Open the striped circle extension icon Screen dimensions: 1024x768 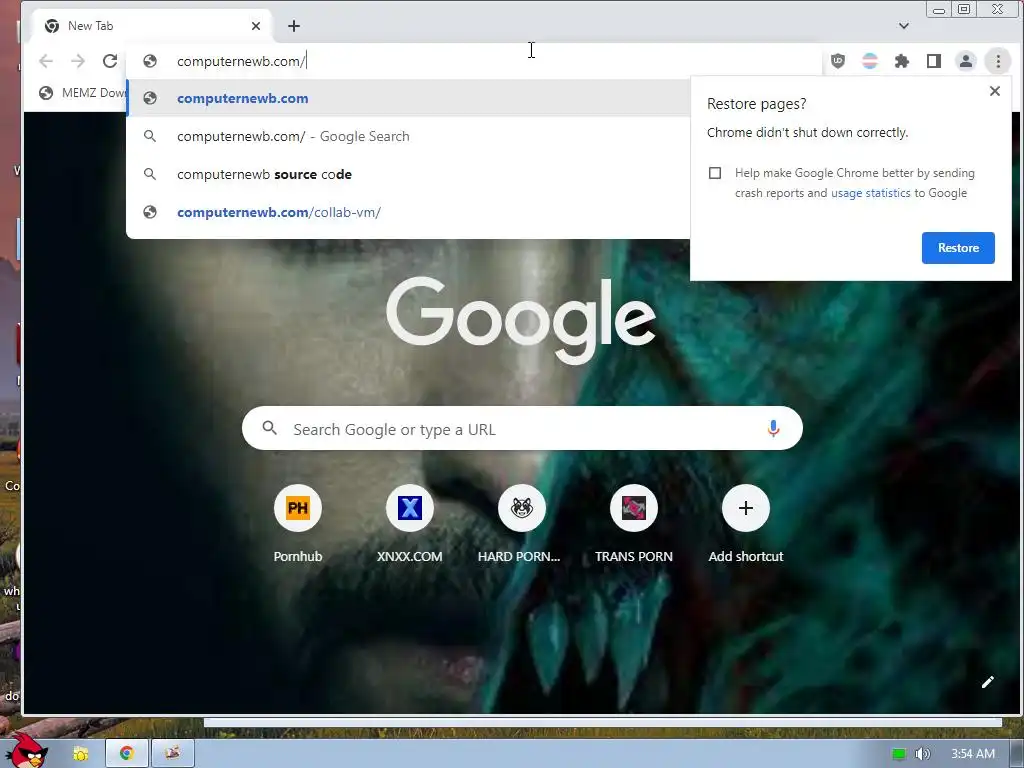click(x=870, y=61)
